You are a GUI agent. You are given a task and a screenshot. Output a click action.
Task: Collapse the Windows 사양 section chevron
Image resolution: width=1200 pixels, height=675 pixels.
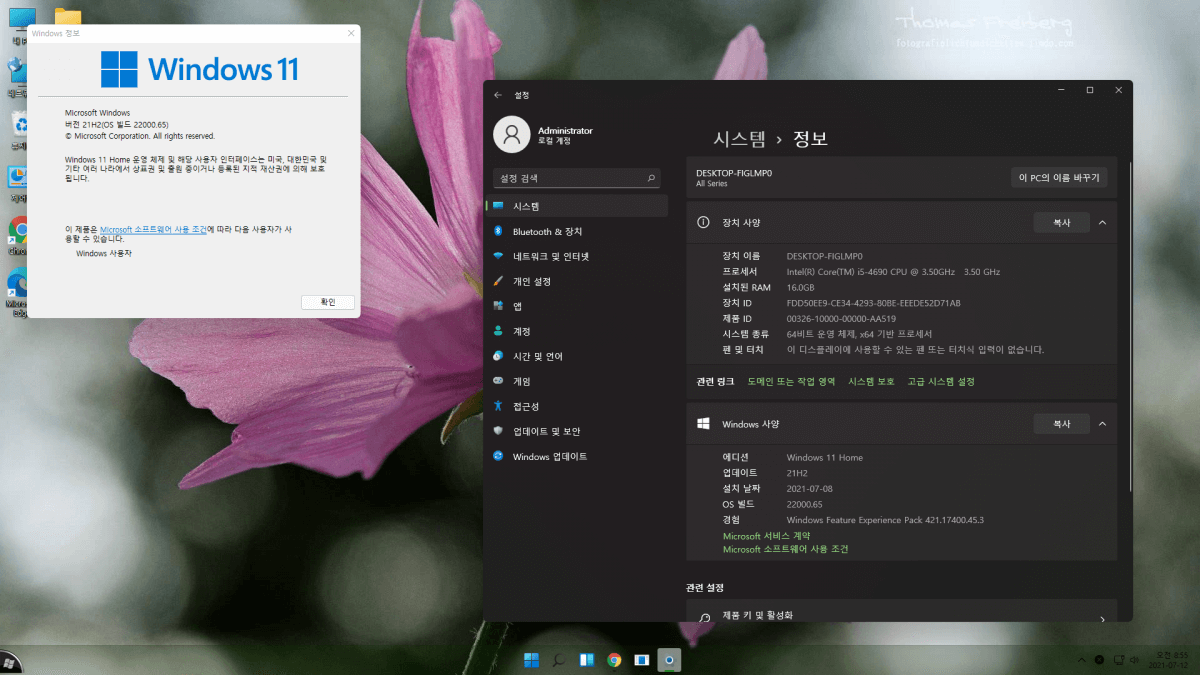[1102, 424]
